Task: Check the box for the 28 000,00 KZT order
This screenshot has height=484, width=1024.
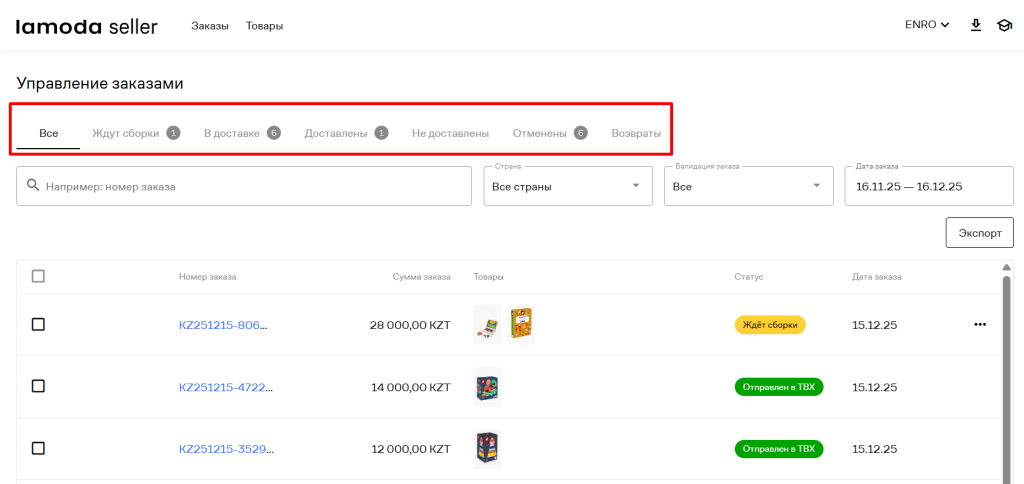Action: (38, 324)
